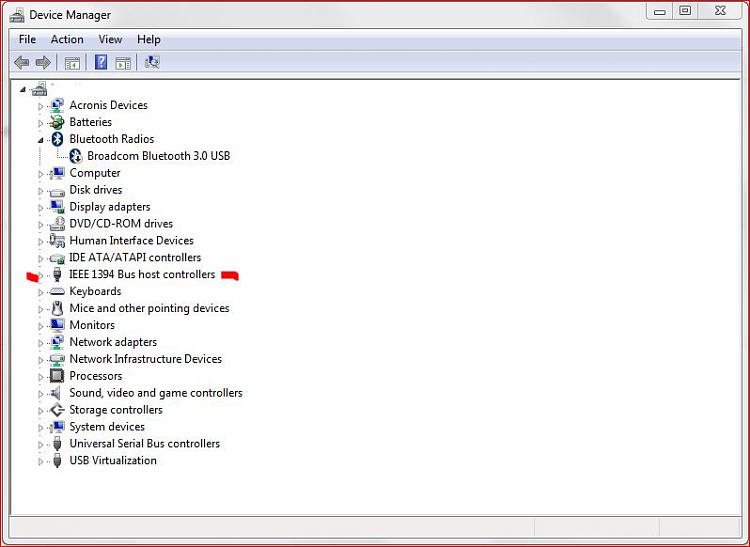Expand the Batteries node
Image resolution: width=750 pixels, height=547 pixels.
41,123
